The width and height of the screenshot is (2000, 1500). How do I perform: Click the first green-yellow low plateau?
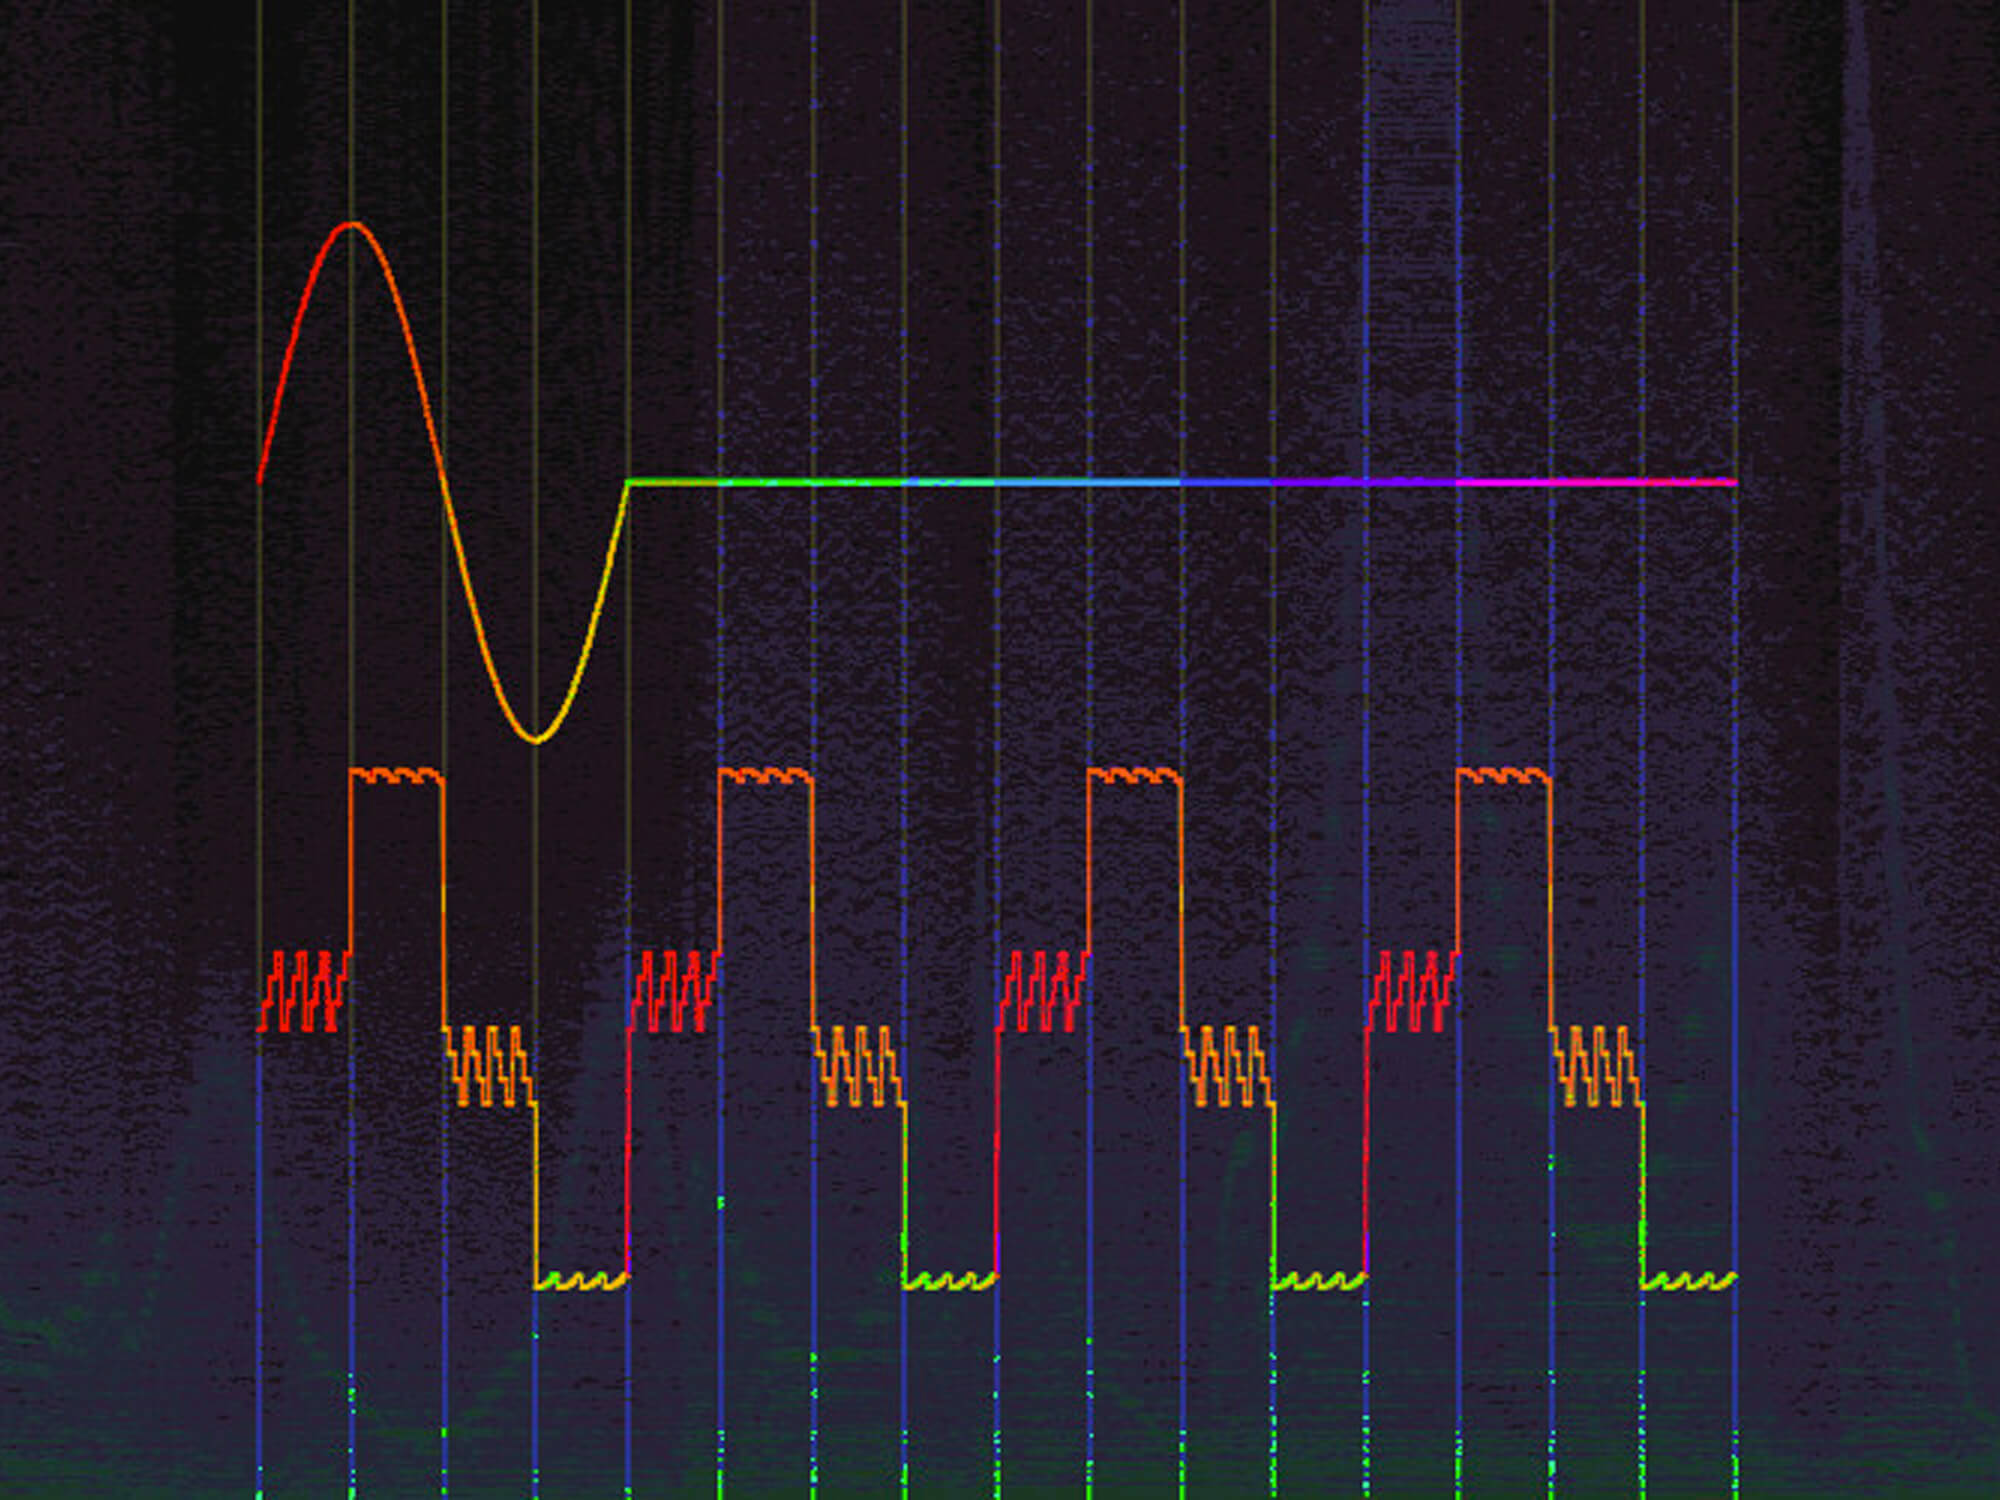[581, 1281]
